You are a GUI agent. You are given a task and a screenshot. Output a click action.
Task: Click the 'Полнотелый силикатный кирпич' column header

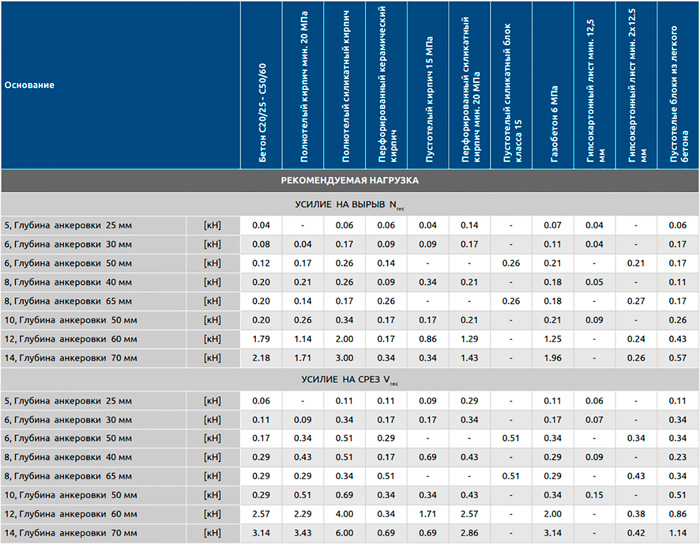point(346,85)
